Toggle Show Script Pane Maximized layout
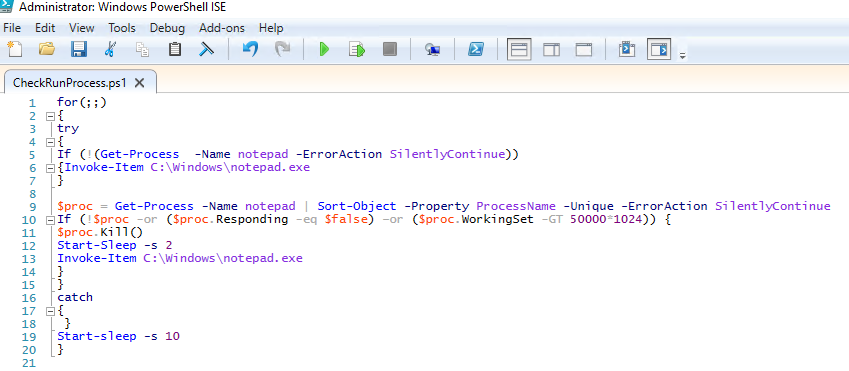Viewport: 849px width, 371px height. 584,50
